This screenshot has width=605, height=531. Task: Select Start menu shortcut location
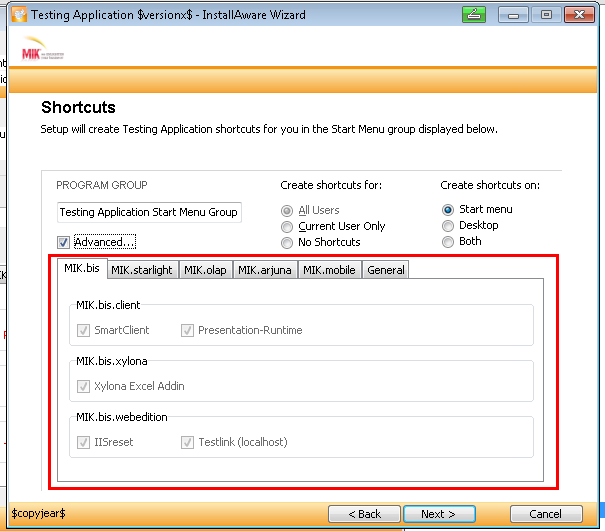pyautogui.click(x=448, y=210)
